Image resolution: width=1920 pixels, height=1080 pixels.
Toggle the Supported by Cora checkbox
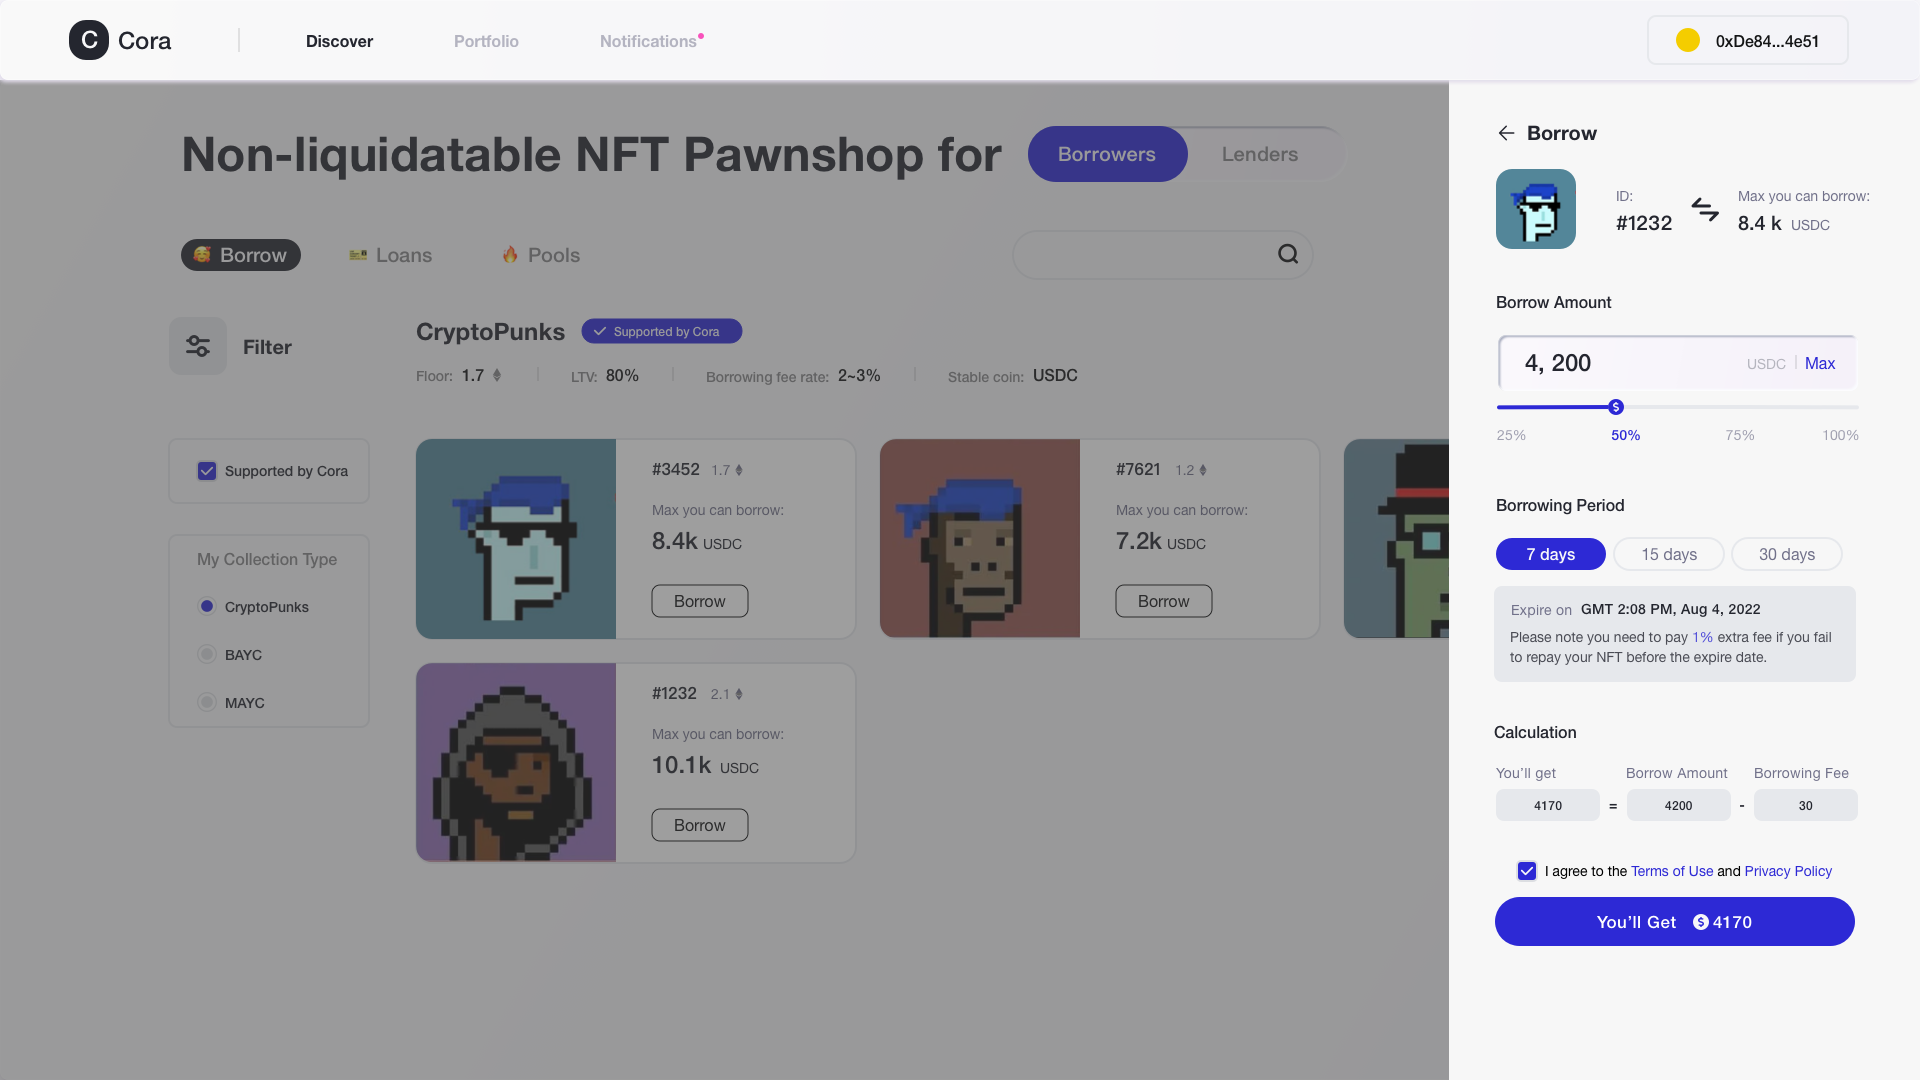point(207,471)
